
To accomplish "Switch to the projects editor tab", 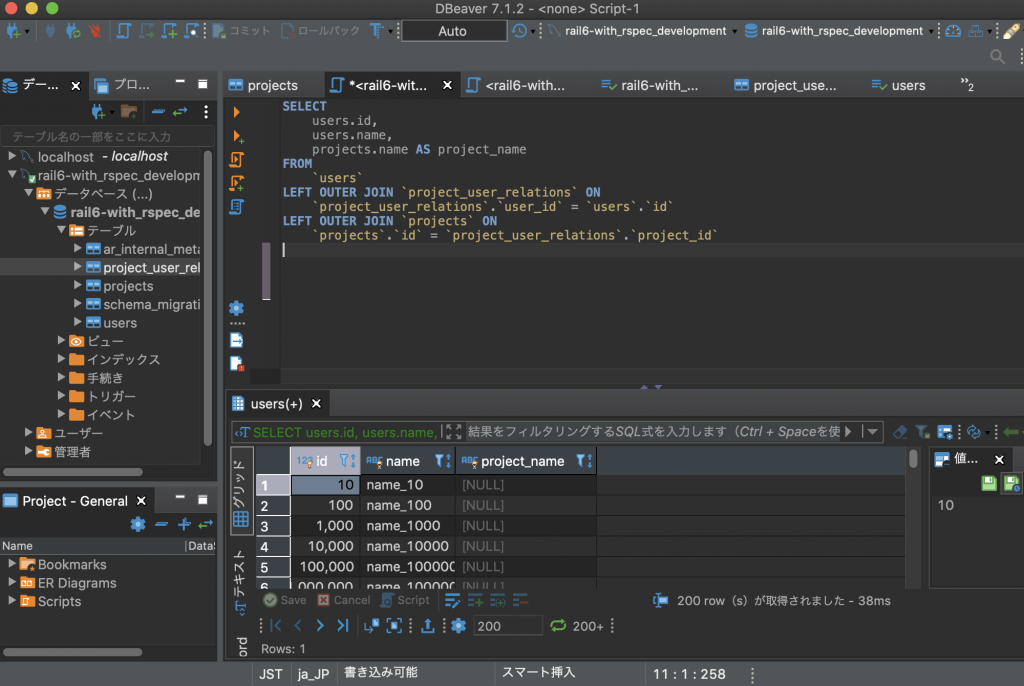I will tap(272, 85).
